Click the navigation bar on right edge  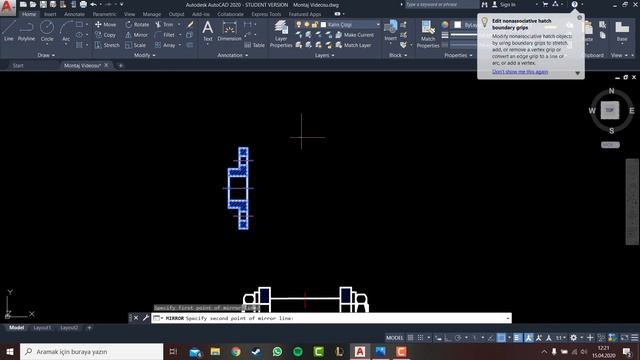632,202
